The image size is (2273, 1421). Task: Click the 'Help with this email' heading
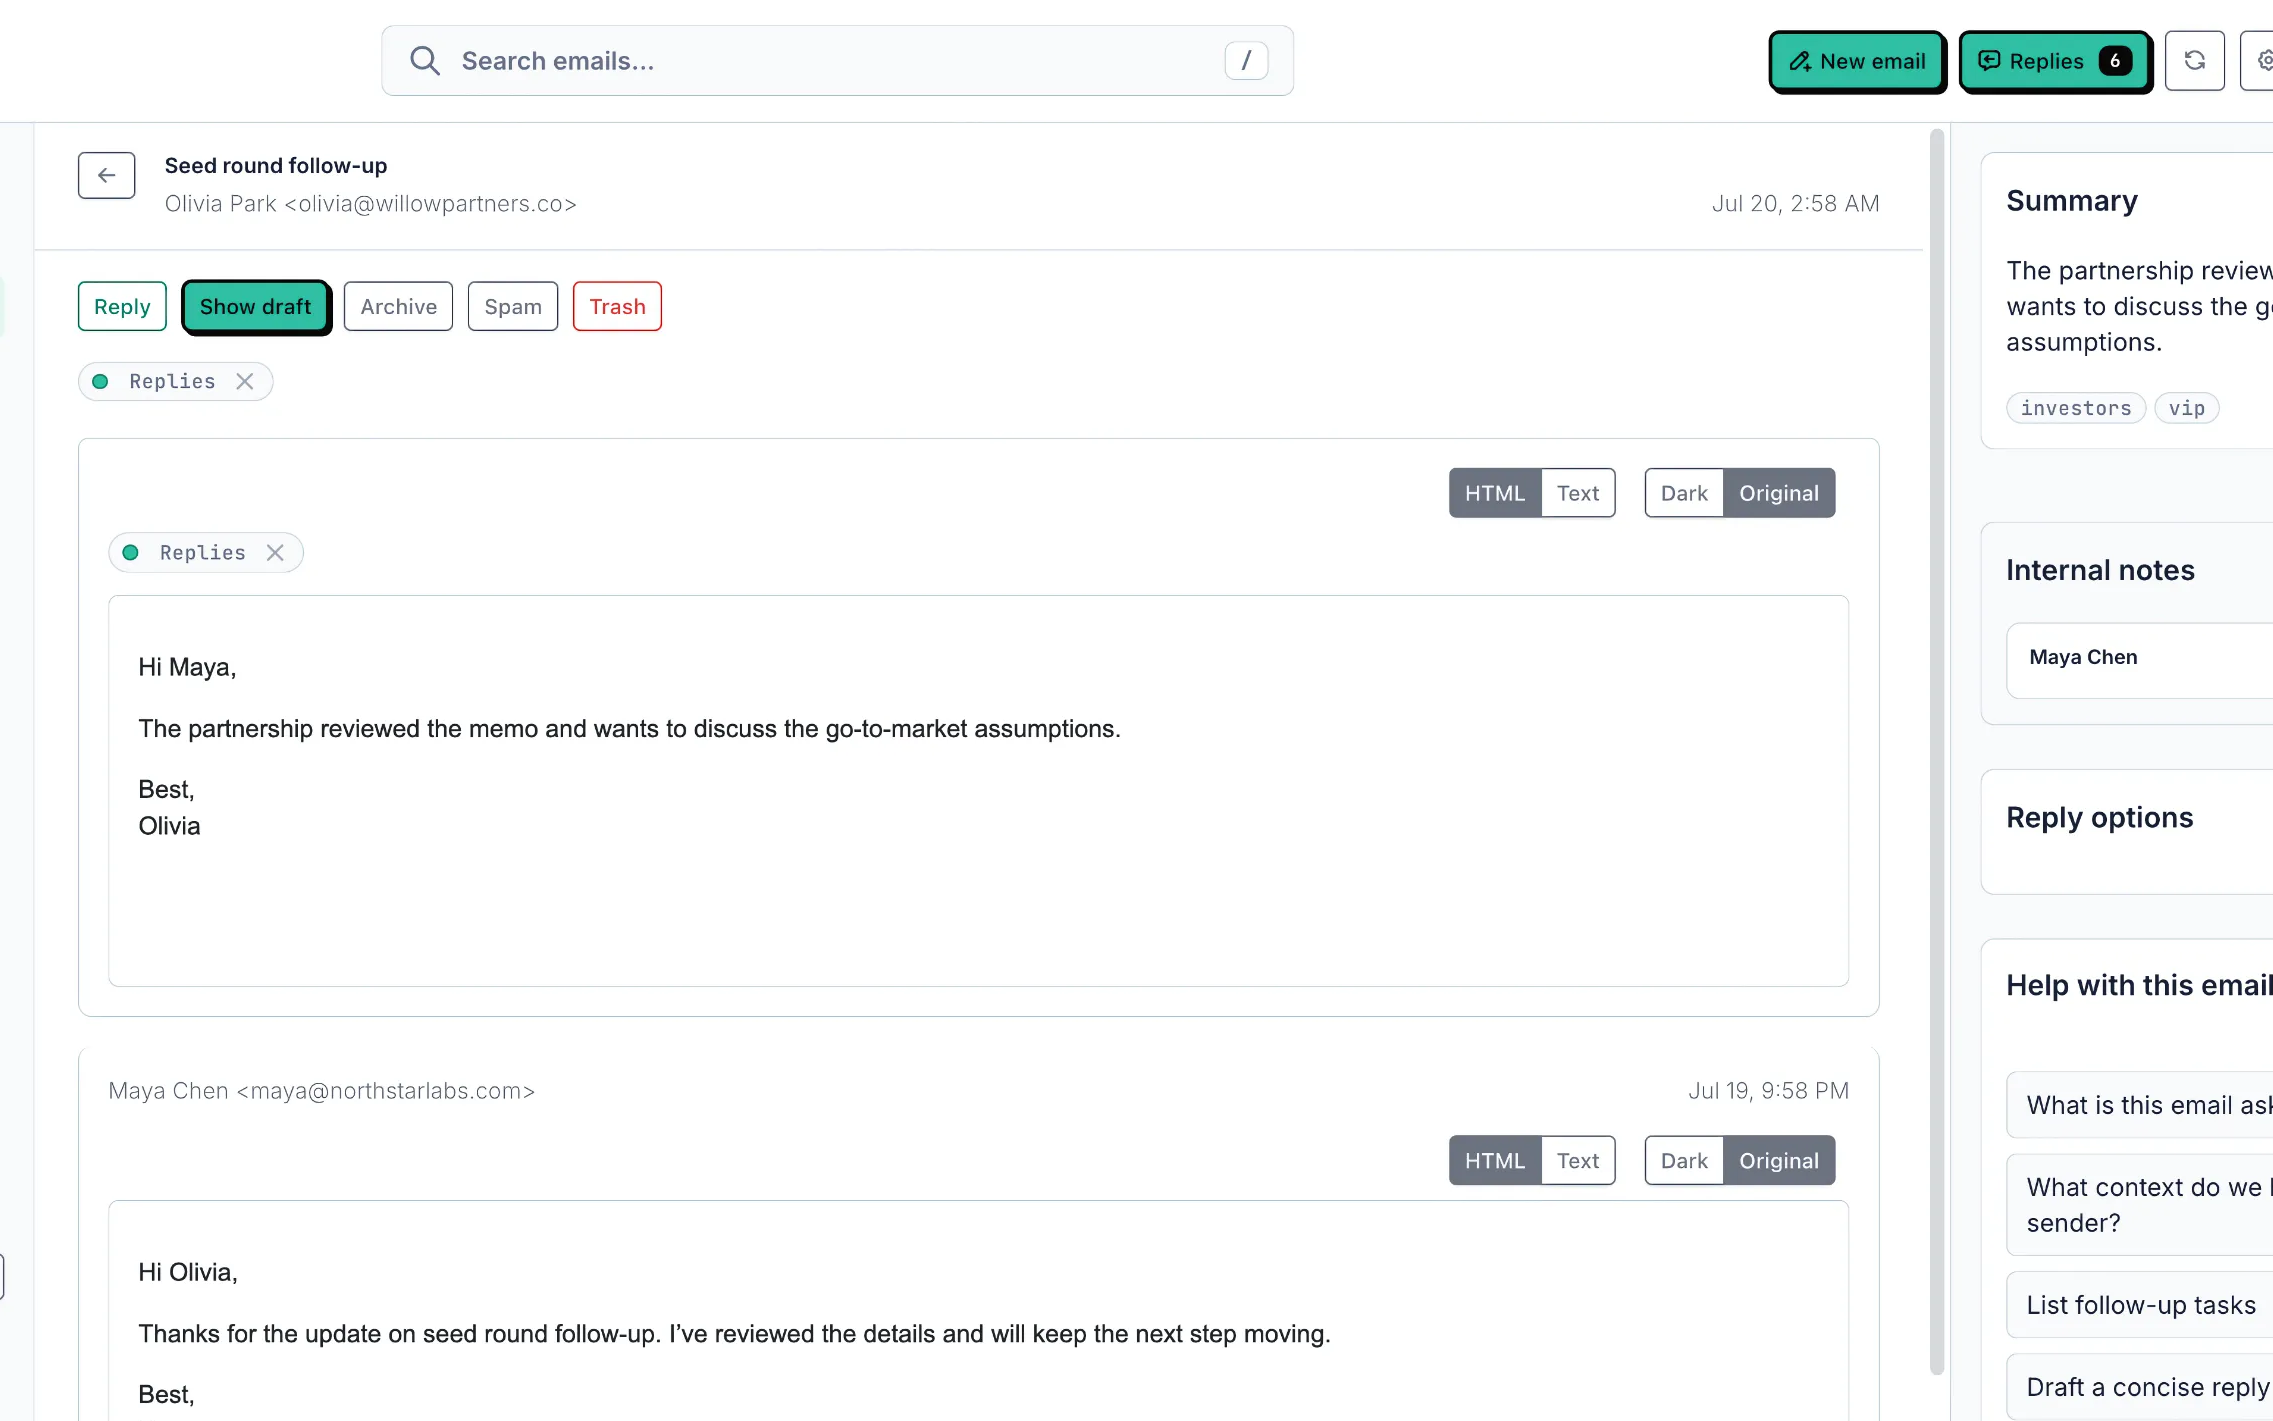coord(2140,985)
